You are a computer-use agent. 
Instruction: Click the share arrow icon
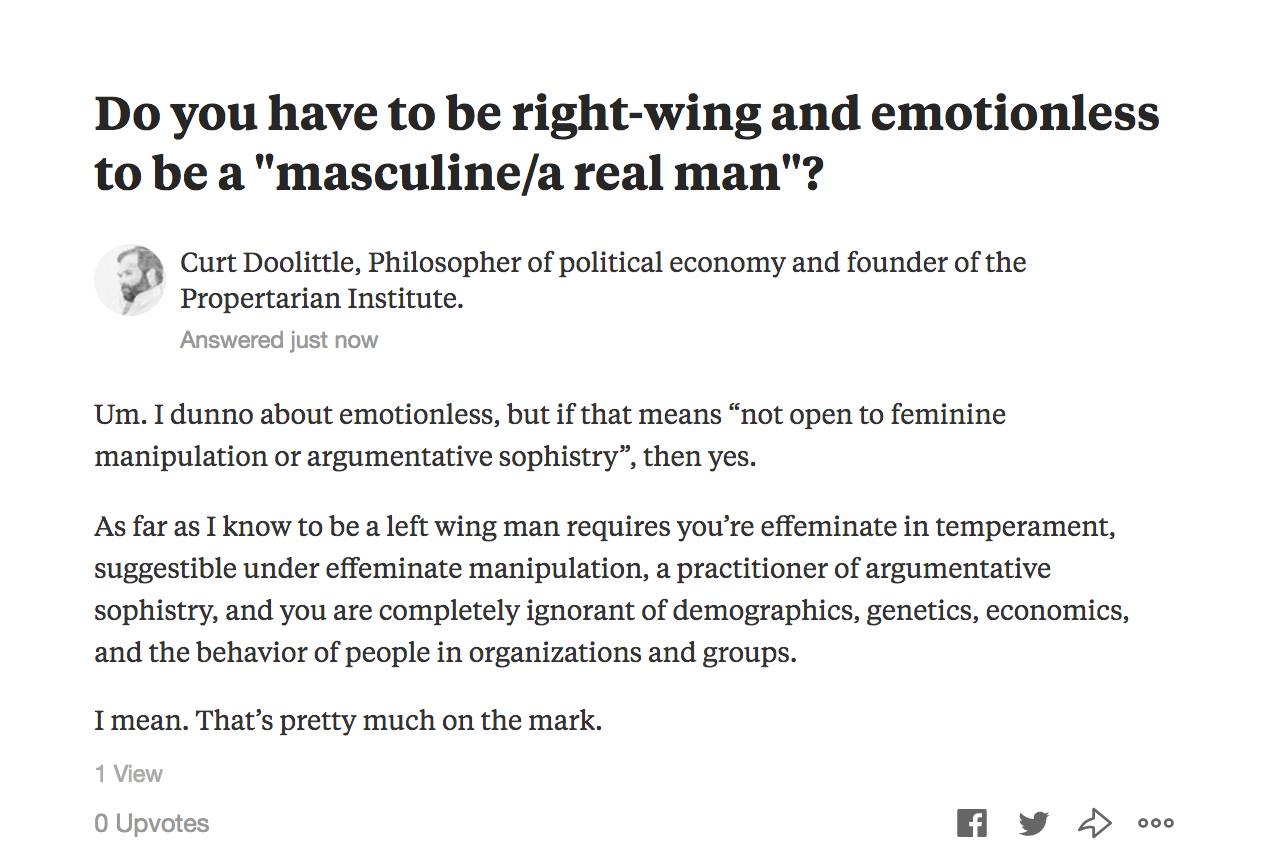[x=1095, y=823]
